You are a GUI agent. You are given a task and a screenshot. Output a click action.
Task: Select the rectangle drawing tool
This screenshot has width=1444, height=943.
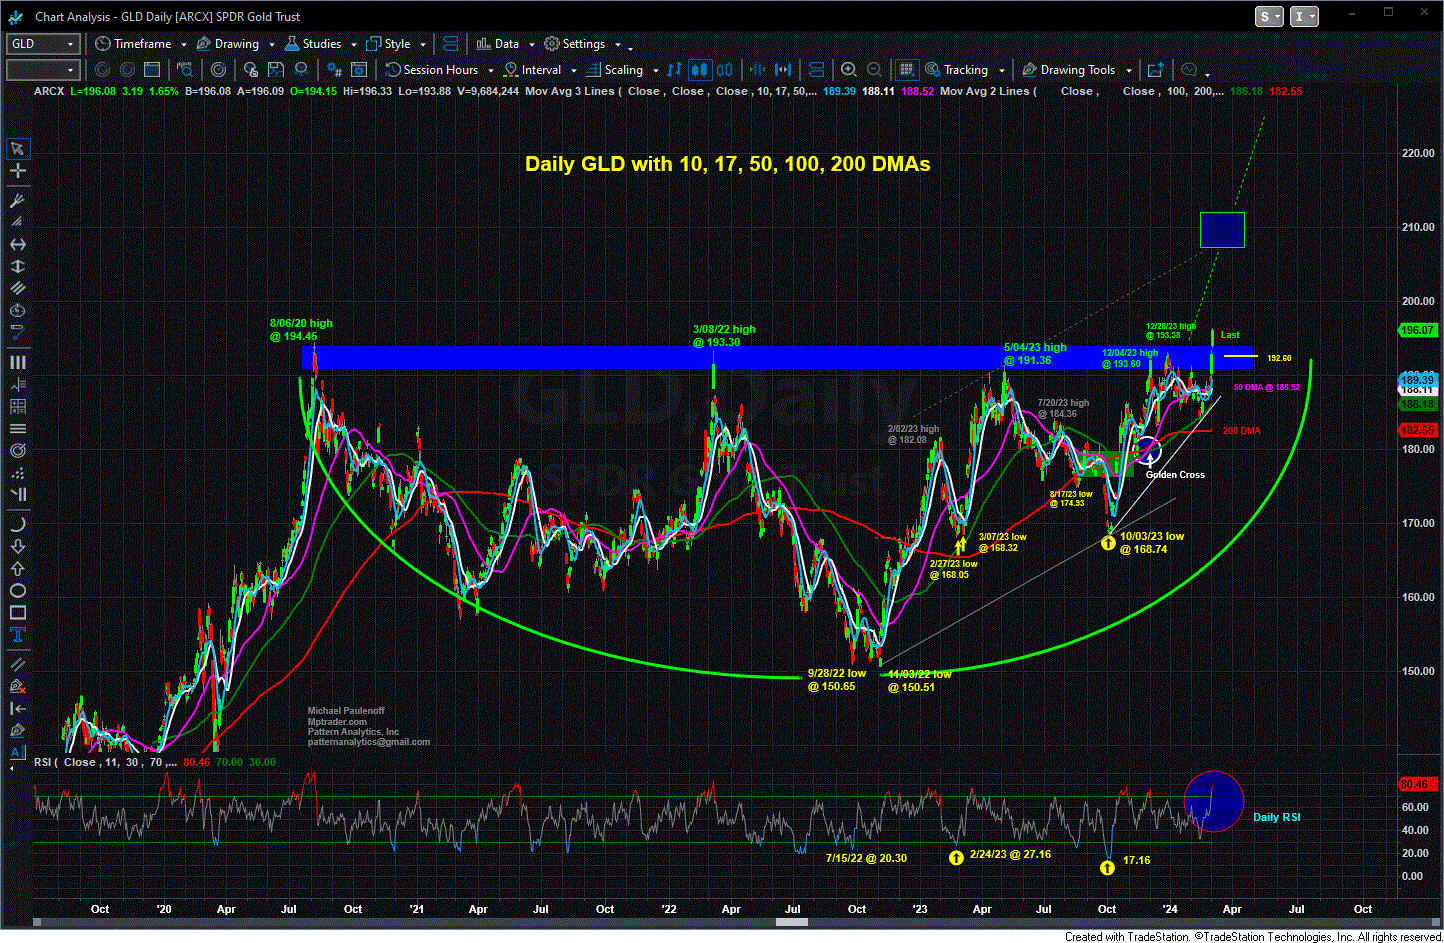click(x=18, y=613)
